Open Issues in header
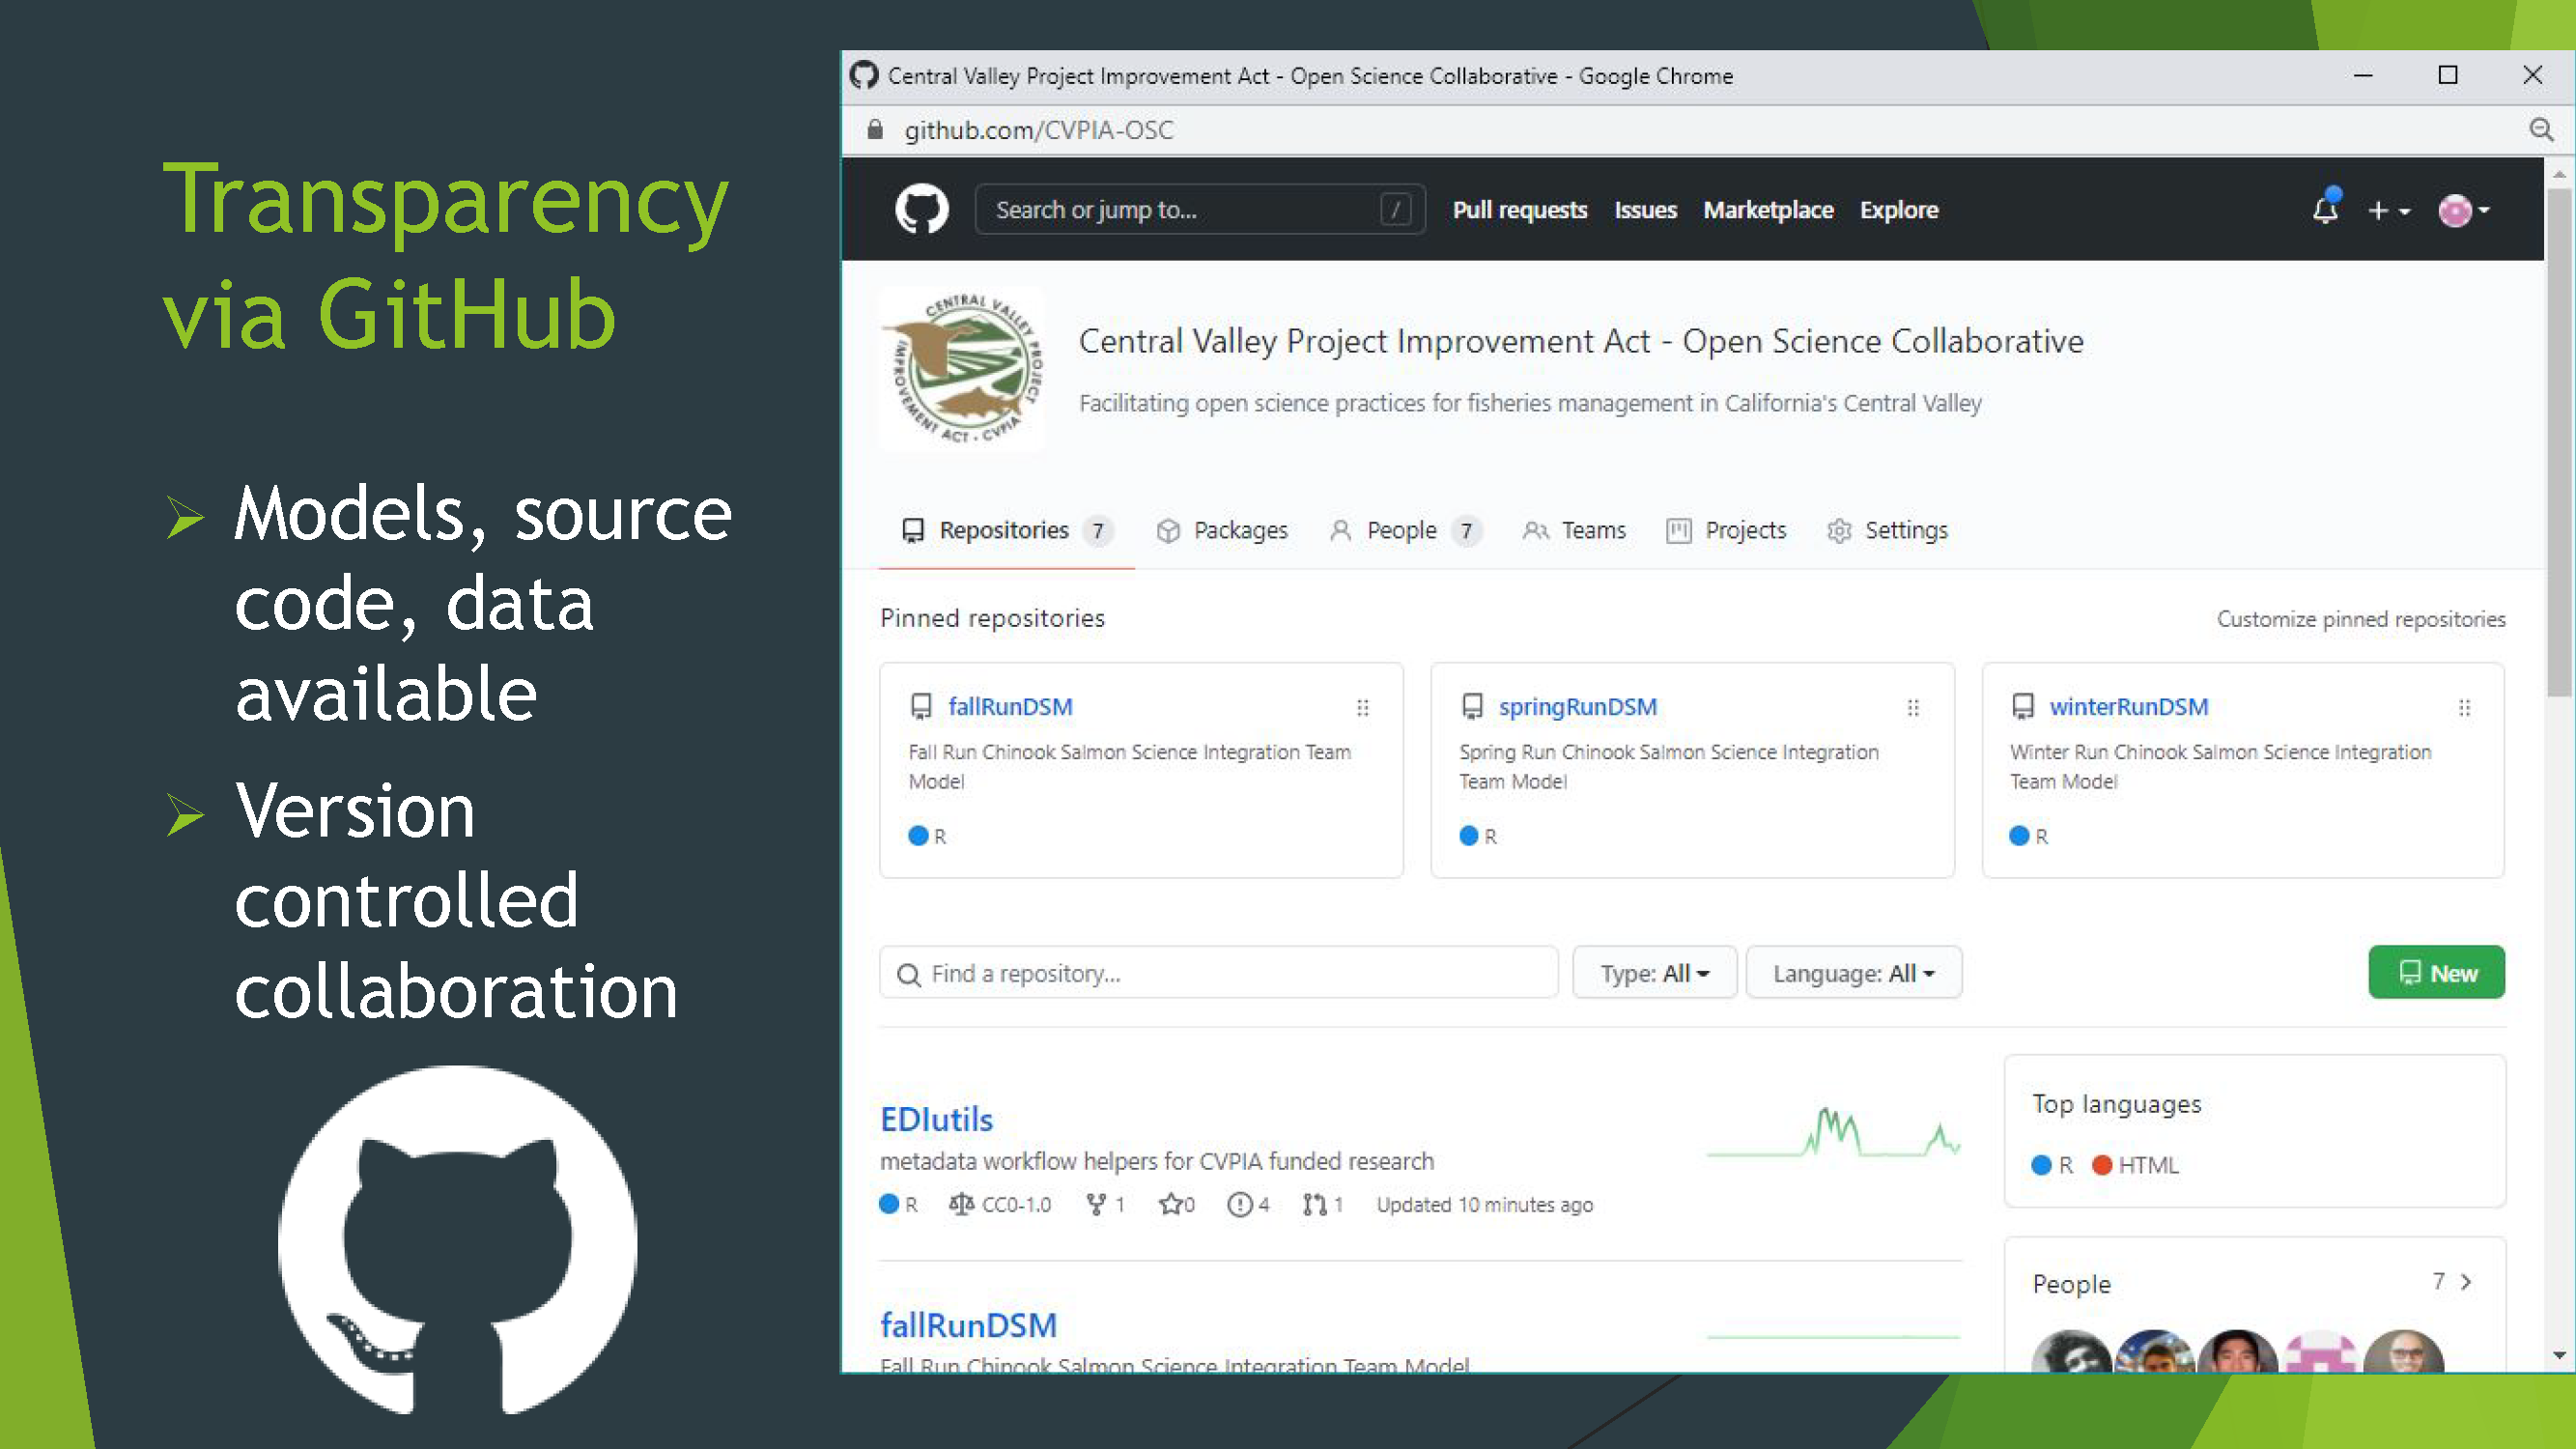Viewport: 2576px width, 1449px height. [1645, 210]
